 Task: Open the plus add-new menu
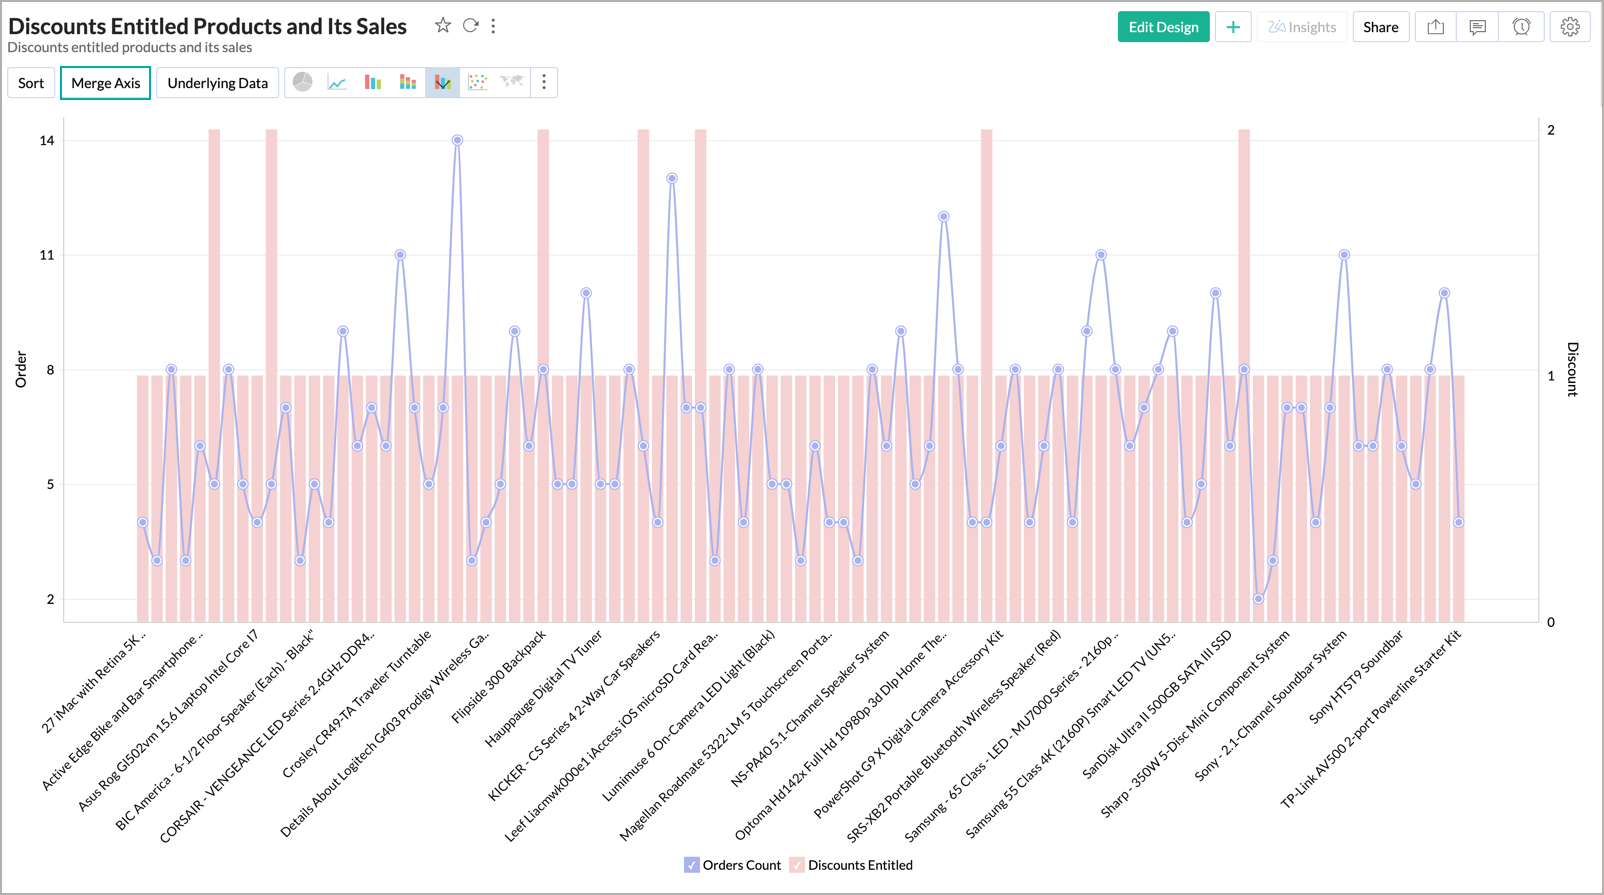click(x=1233, y=27)
